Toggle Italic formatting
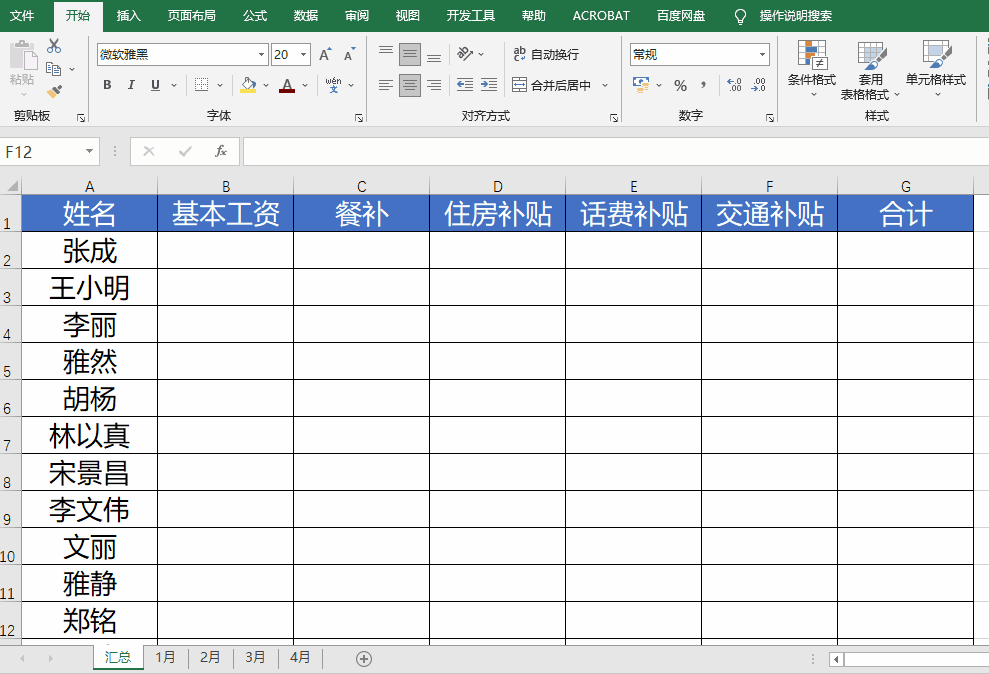This screenshot has height=674, width=989. 131,85
